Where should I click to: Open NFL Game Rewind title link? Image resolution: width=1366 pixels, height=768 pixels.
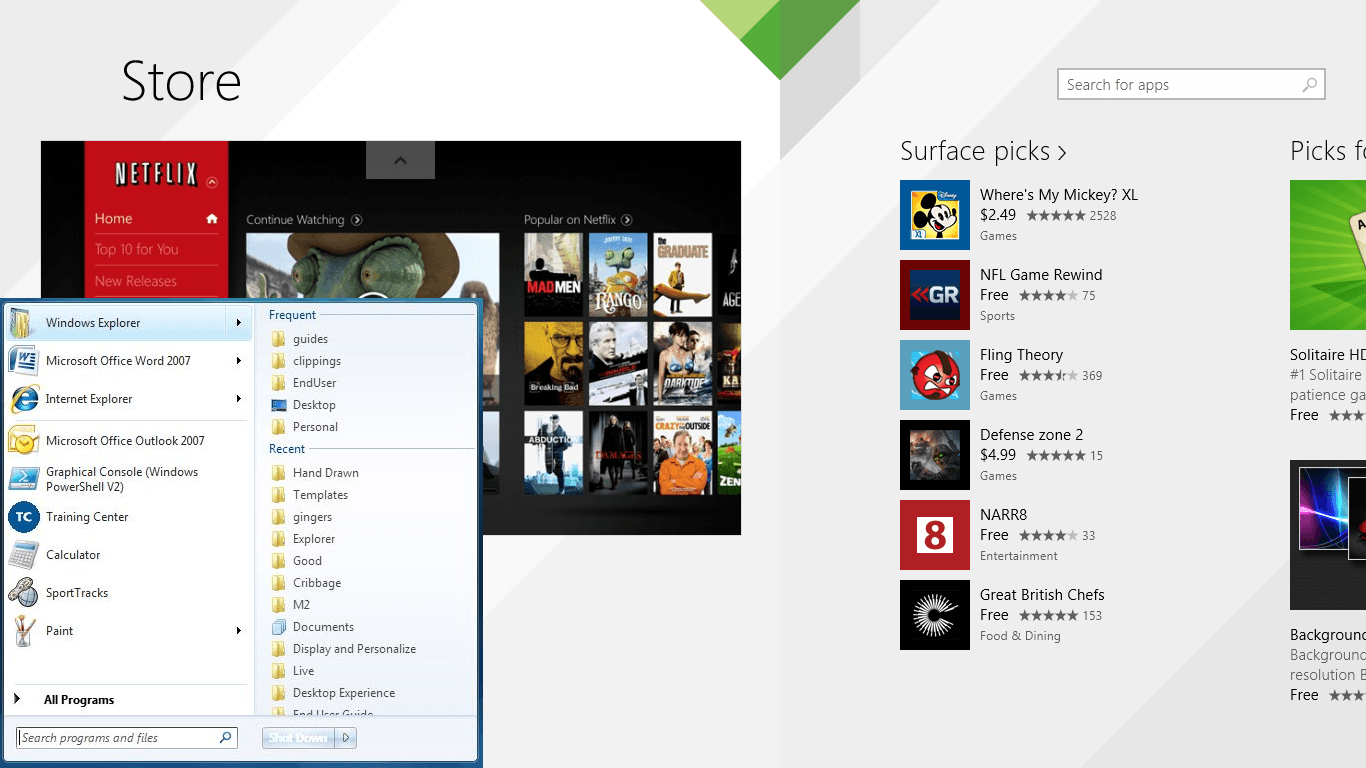[x=1041, y=275]
